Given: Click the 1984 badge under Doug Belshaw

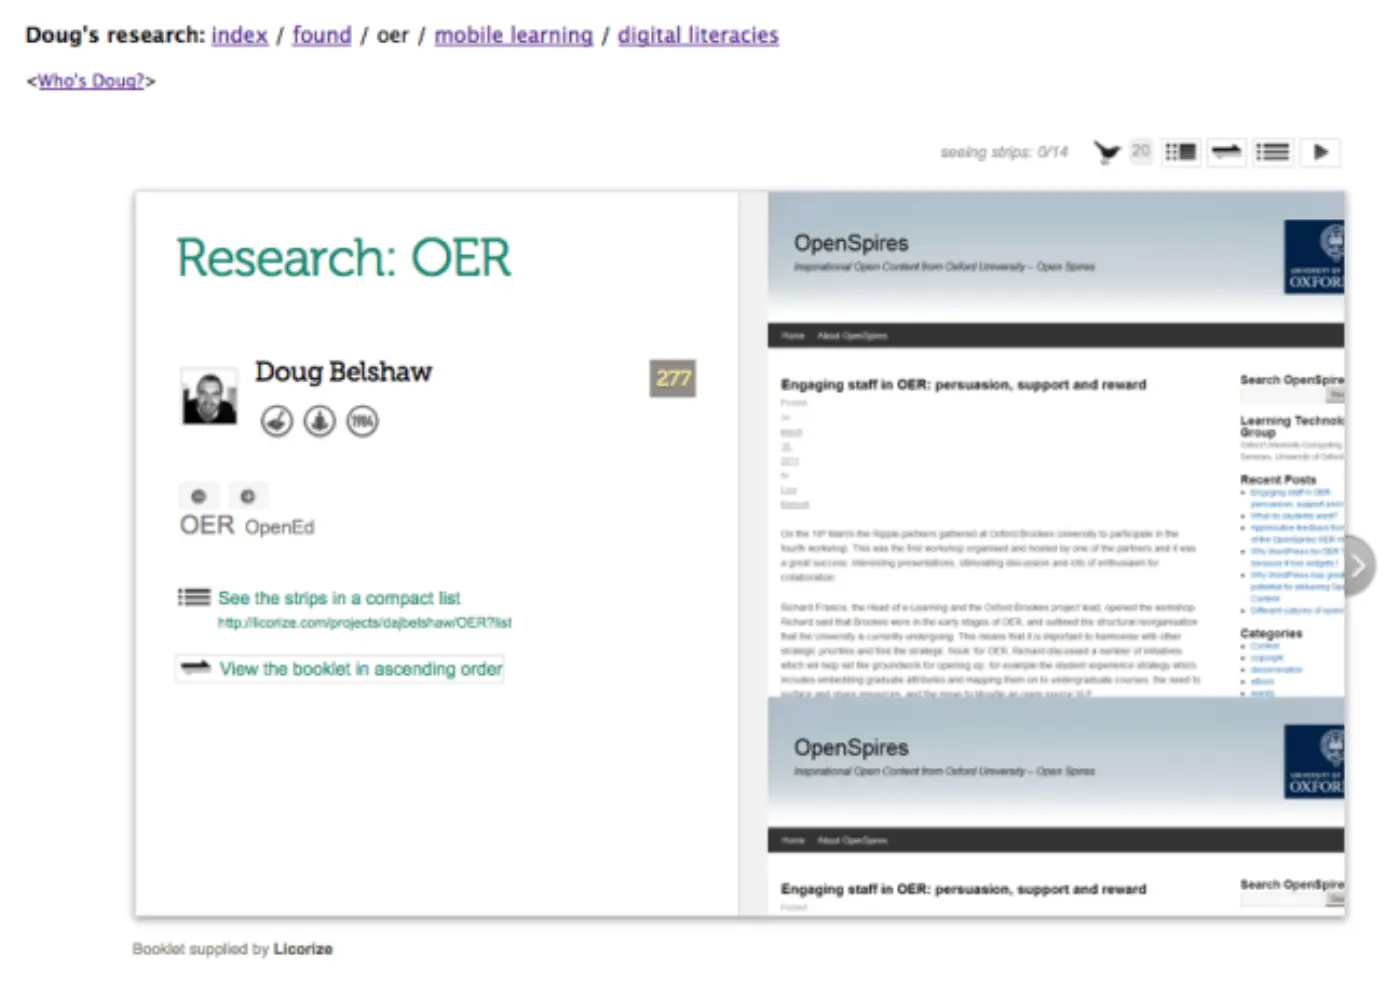Looking at the screenshot, I should 362,421.
